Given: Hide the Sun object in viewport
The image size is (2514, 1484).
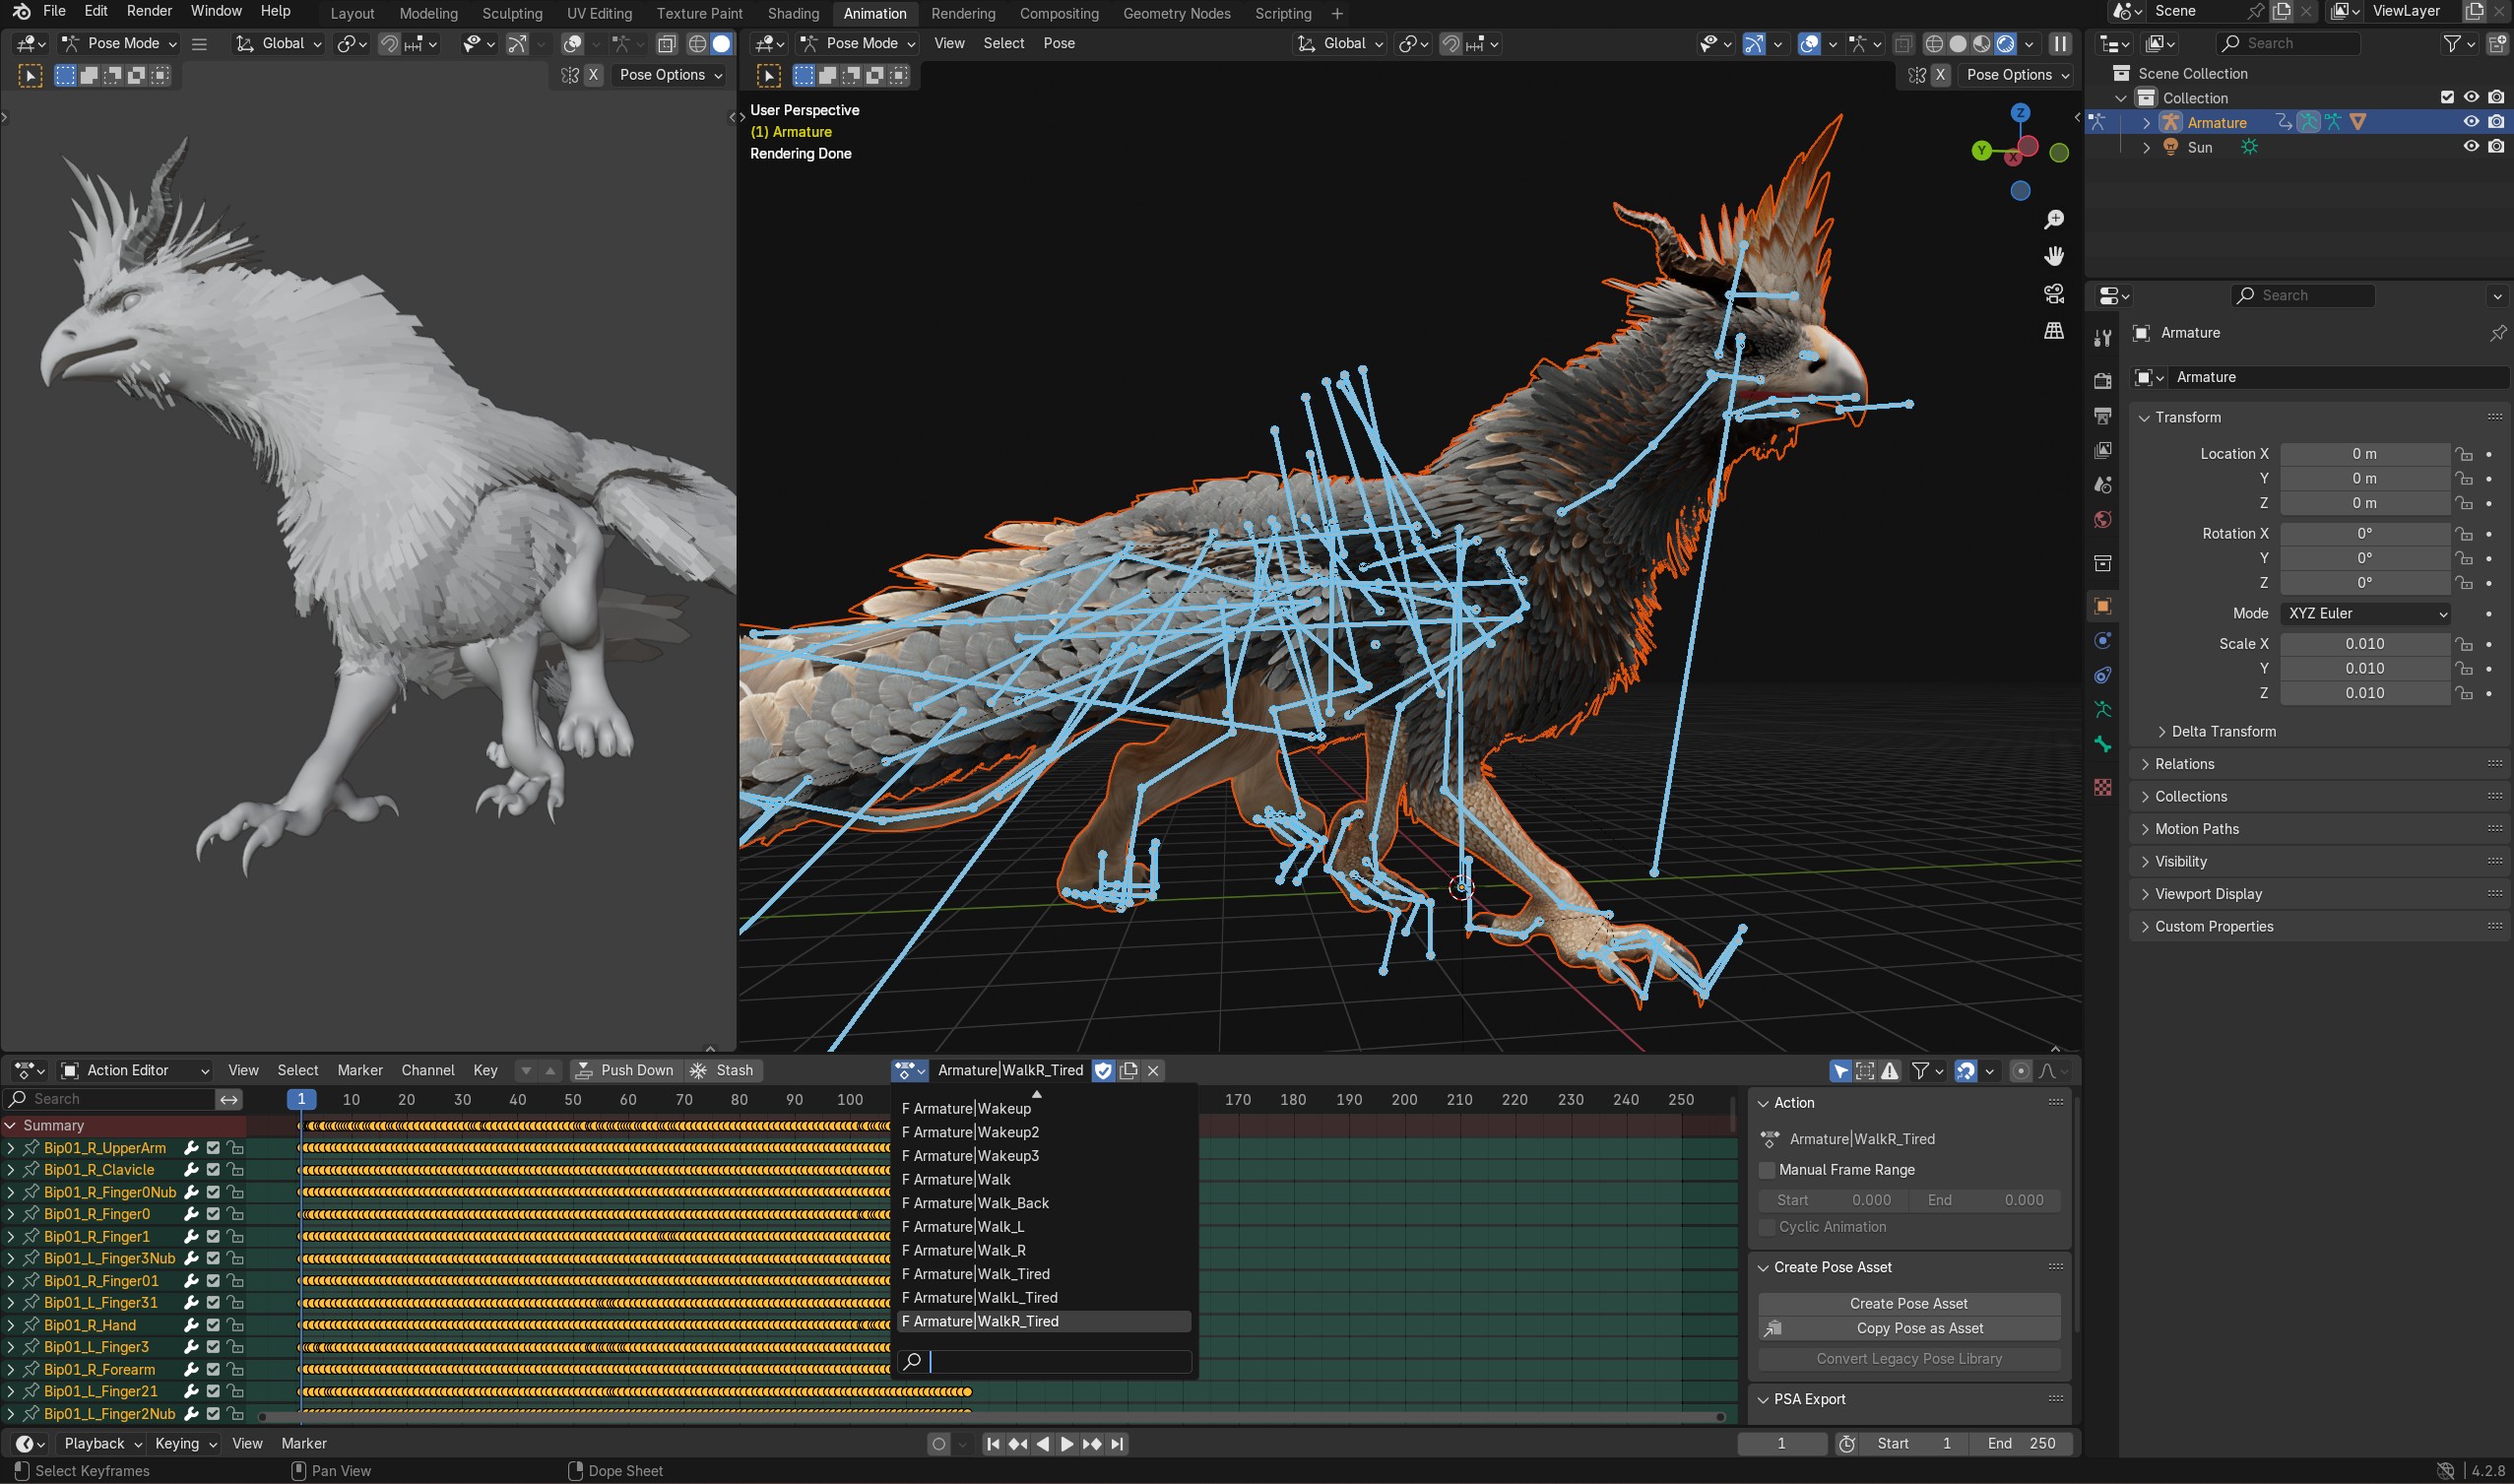Looking at the screenshot, I should (x=2470, y=147).
